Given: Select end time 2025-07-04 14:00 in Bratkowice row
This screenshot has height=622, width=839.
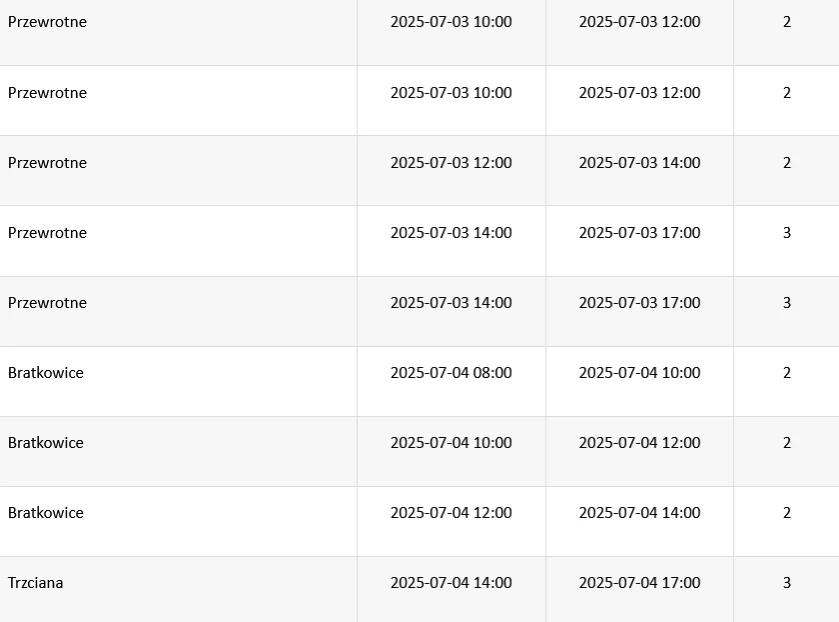Looking at the screenshot, I should (639, 513).
